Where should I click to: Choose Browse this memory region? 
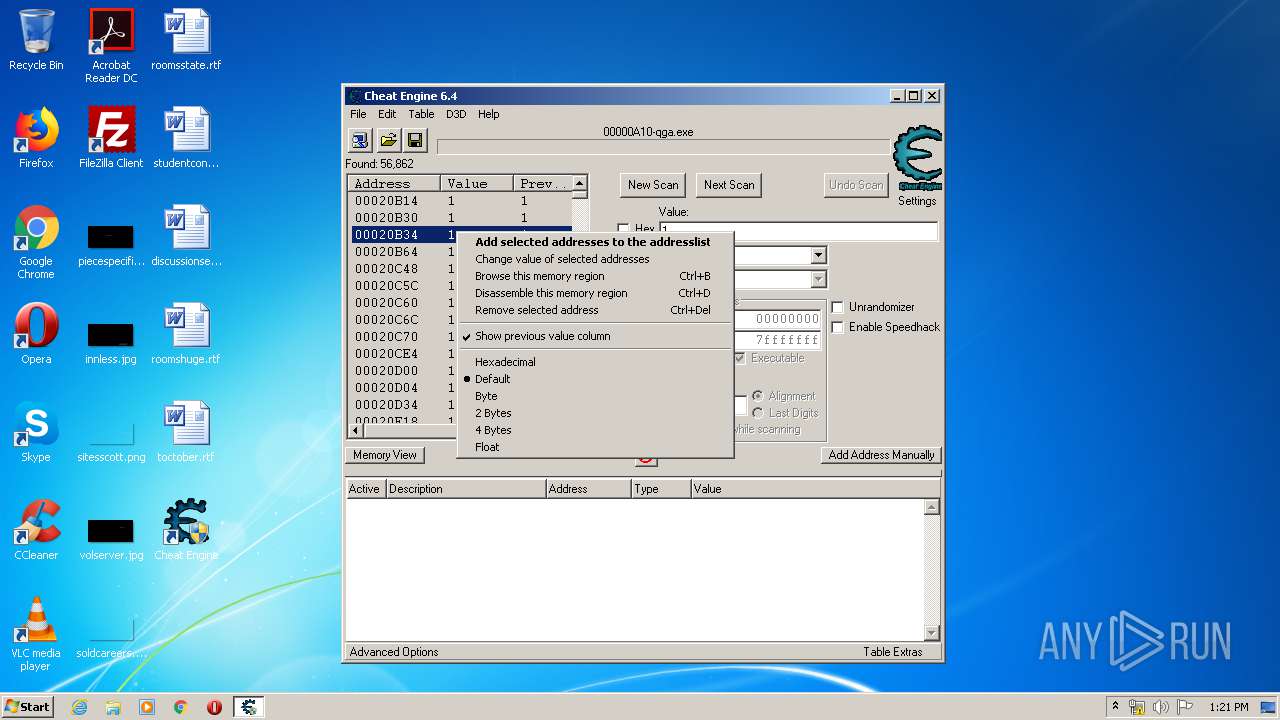[595, 276]
